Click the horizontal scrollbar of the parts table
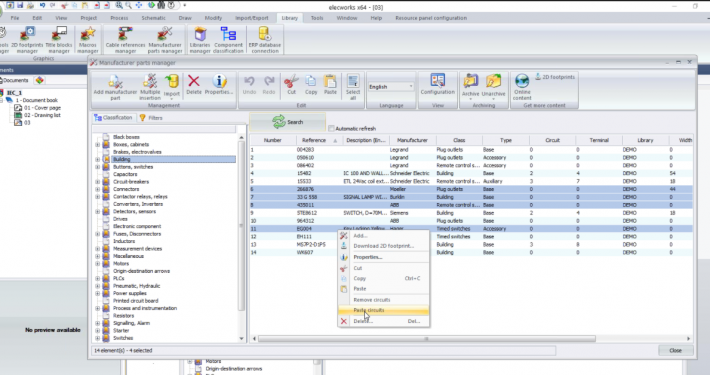Image resolution: width=710 pixels, height=375 pixels. coord(427,339)
